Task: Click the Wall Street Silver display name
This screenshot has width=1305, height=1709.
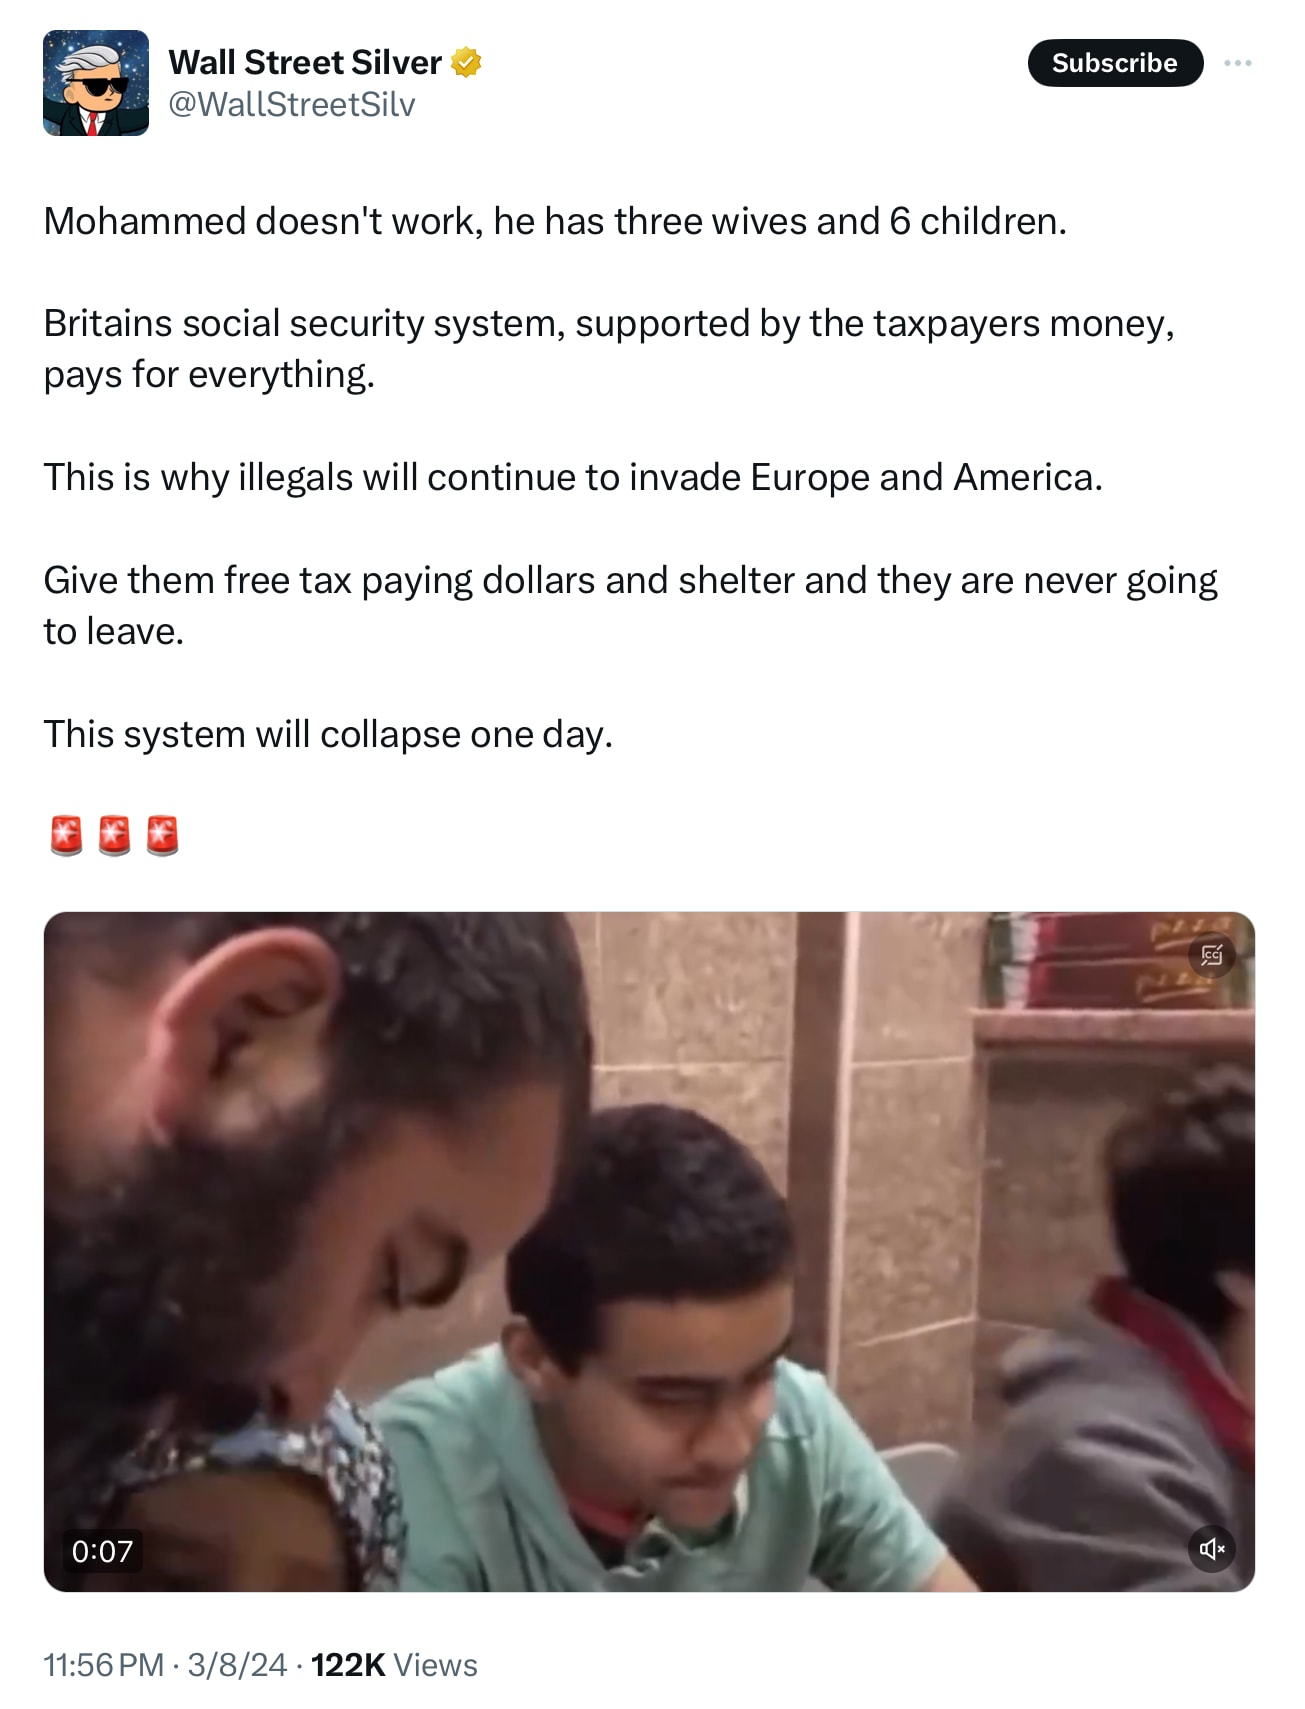Action: [305, 62]
